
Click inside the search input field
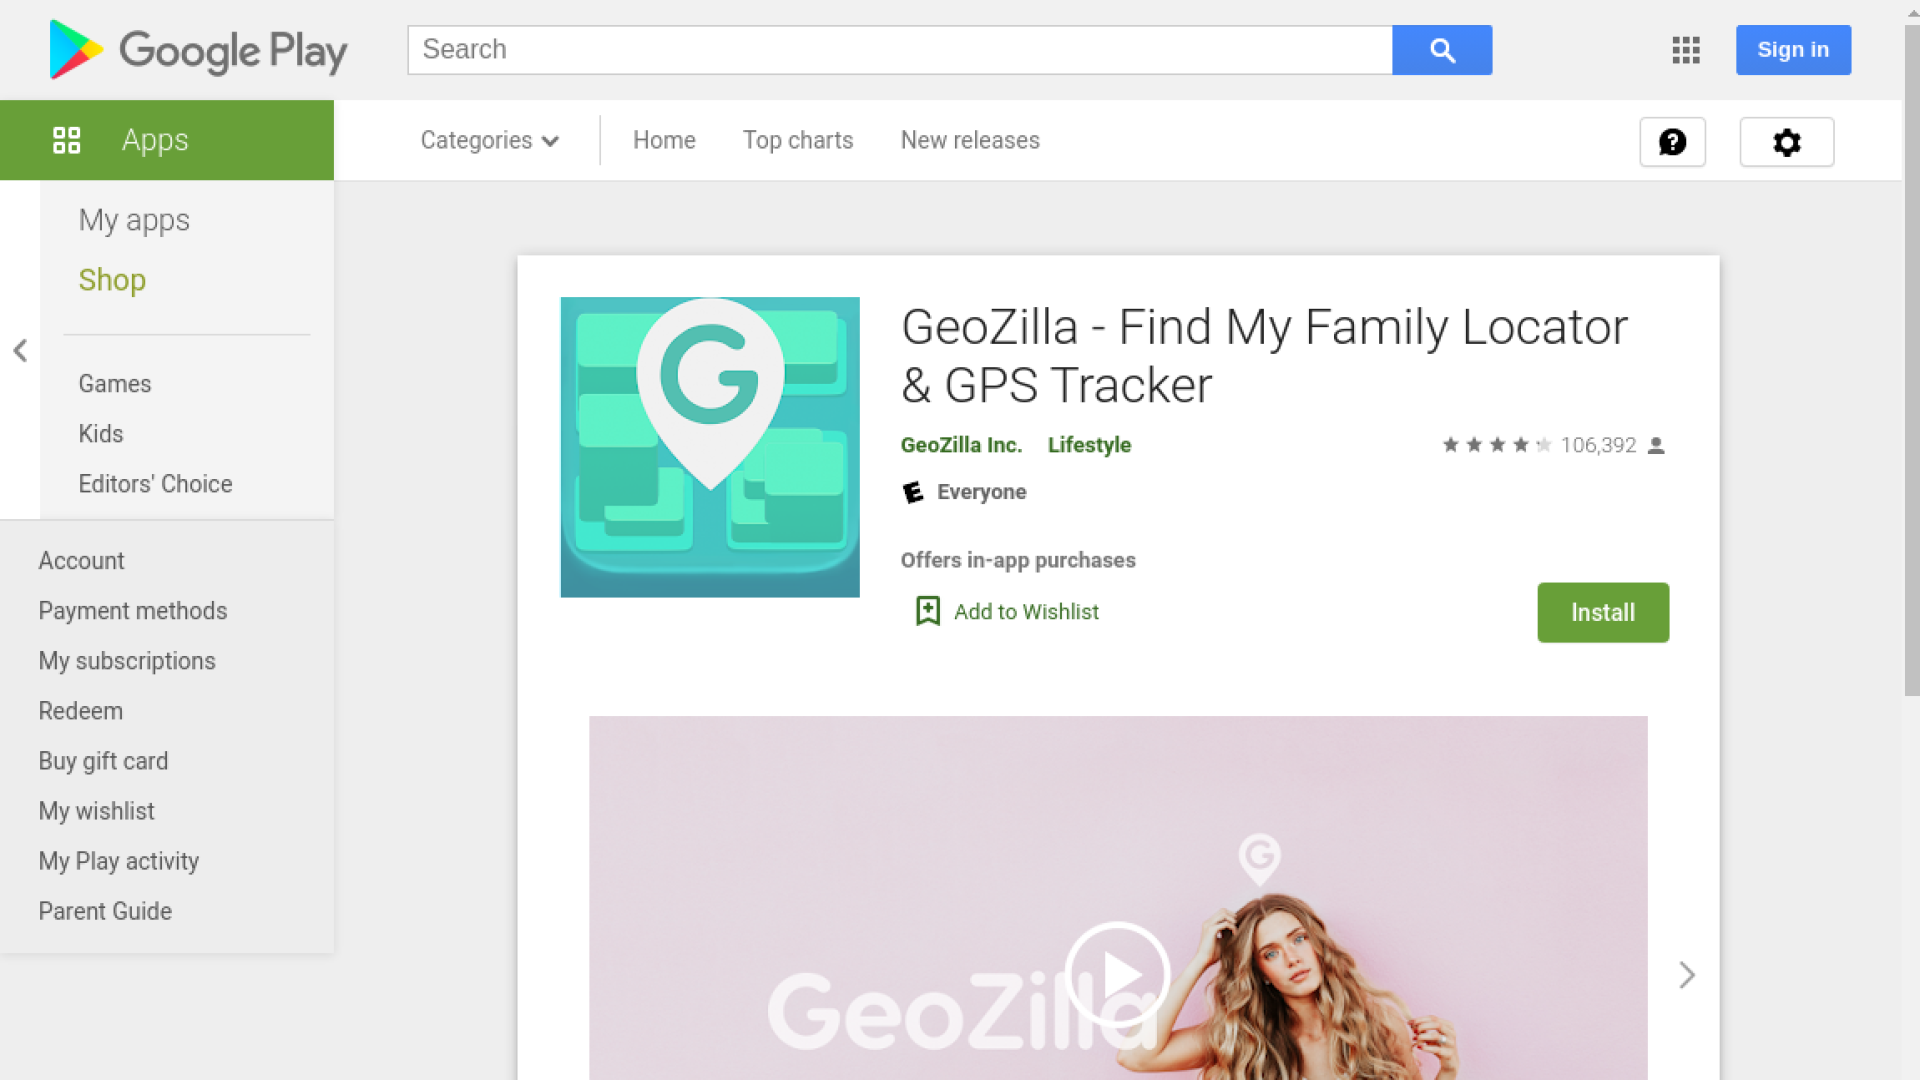click(x=900, y=50)
